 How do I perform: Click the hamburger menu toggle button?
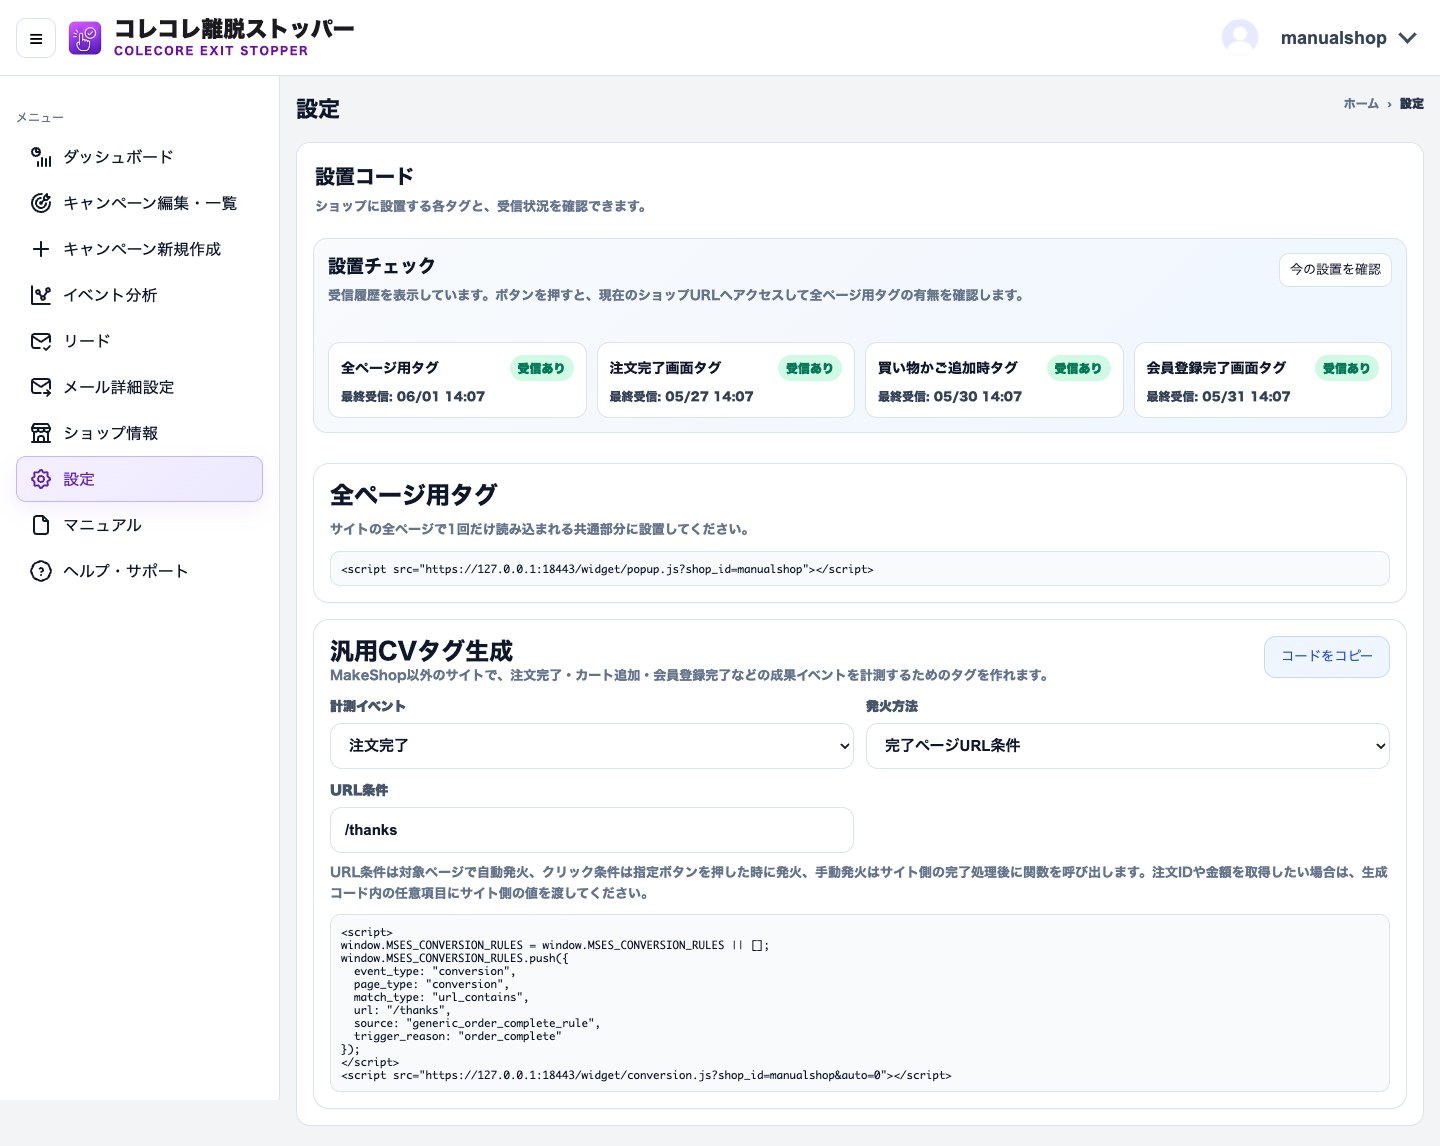click(36, 39)
